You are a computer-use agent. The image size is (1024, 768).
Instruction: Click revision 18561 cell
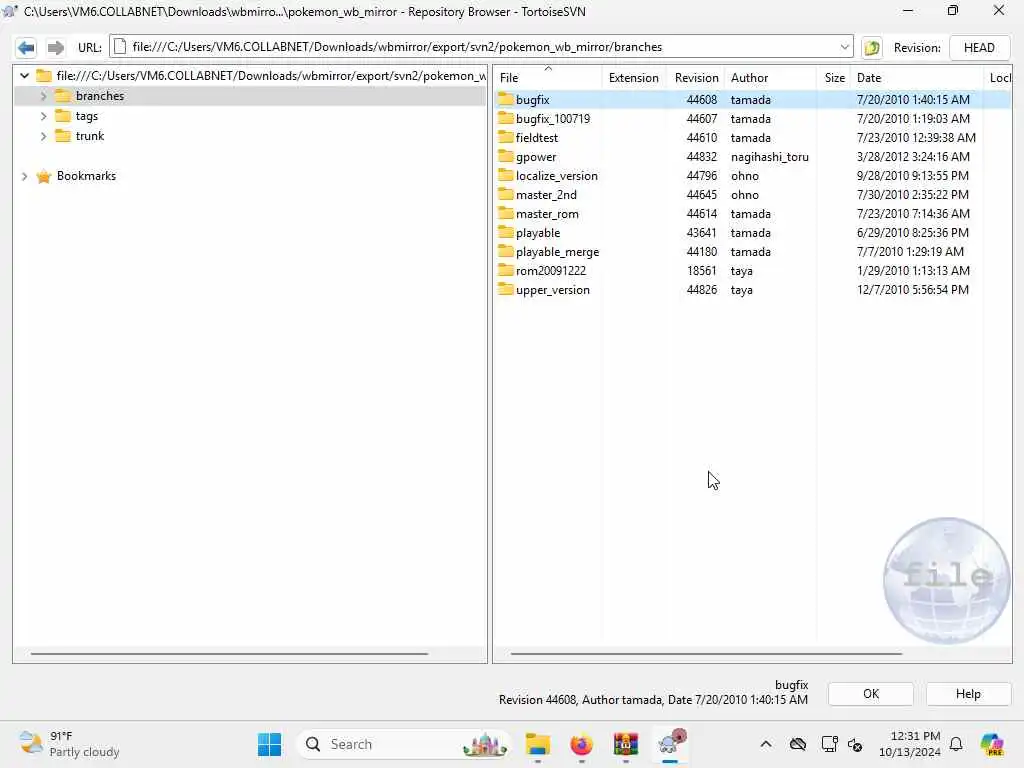[701, 270]
